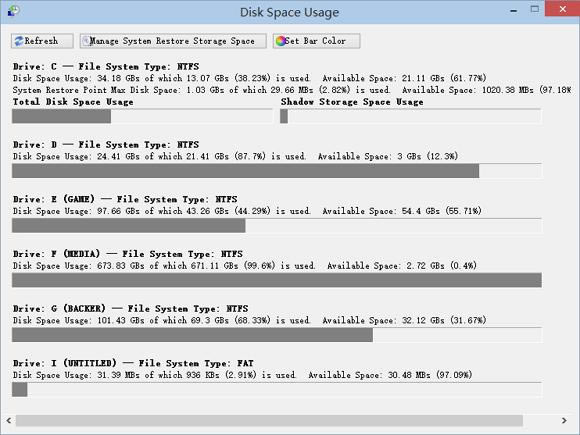This screenshot has width=580, height=435.
Task: Click the scroll left arrow
Action: pyautogui.click(x=9, y=421)
